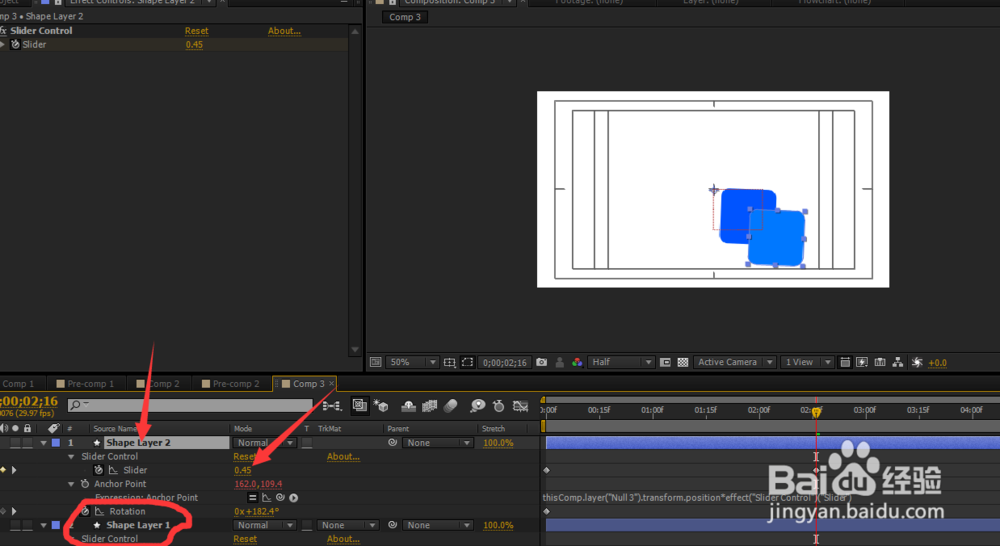Collapse the Anchor Point property twirl

[71, 484]
